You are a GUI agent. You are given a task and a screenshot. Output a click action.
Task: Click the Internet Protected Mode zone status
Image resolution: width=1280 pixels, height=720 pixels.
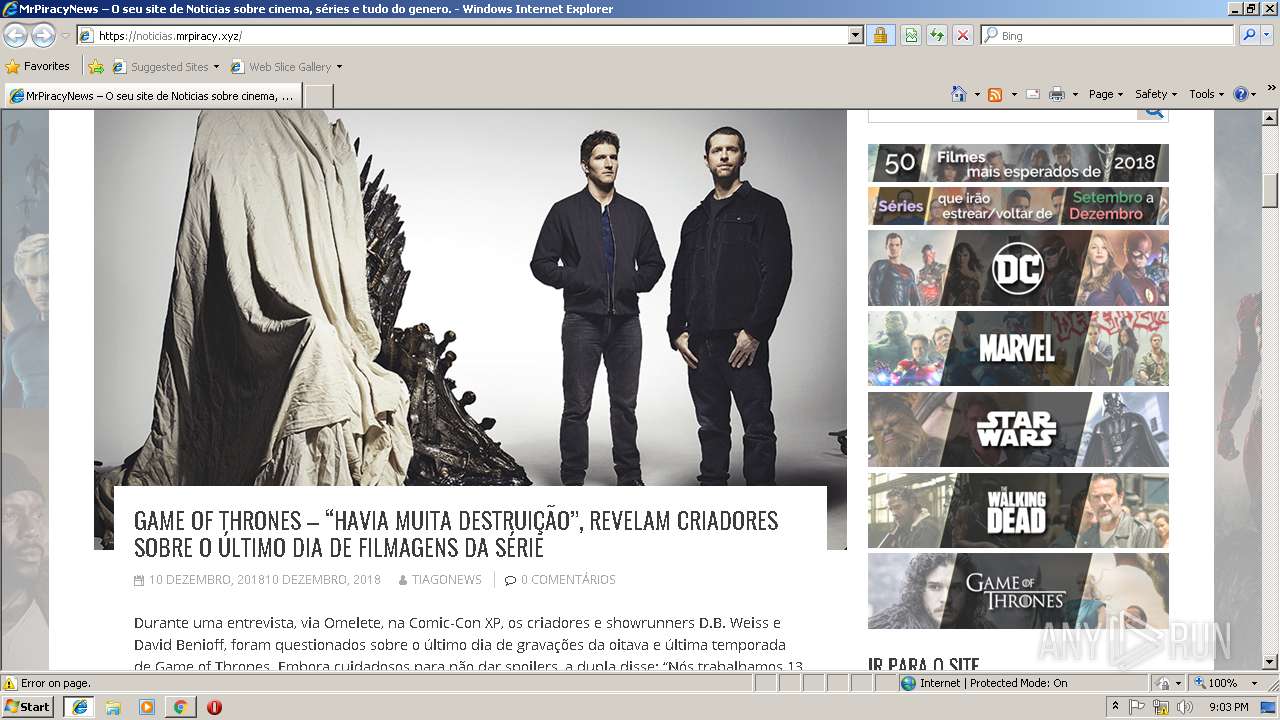click(984, 683)
